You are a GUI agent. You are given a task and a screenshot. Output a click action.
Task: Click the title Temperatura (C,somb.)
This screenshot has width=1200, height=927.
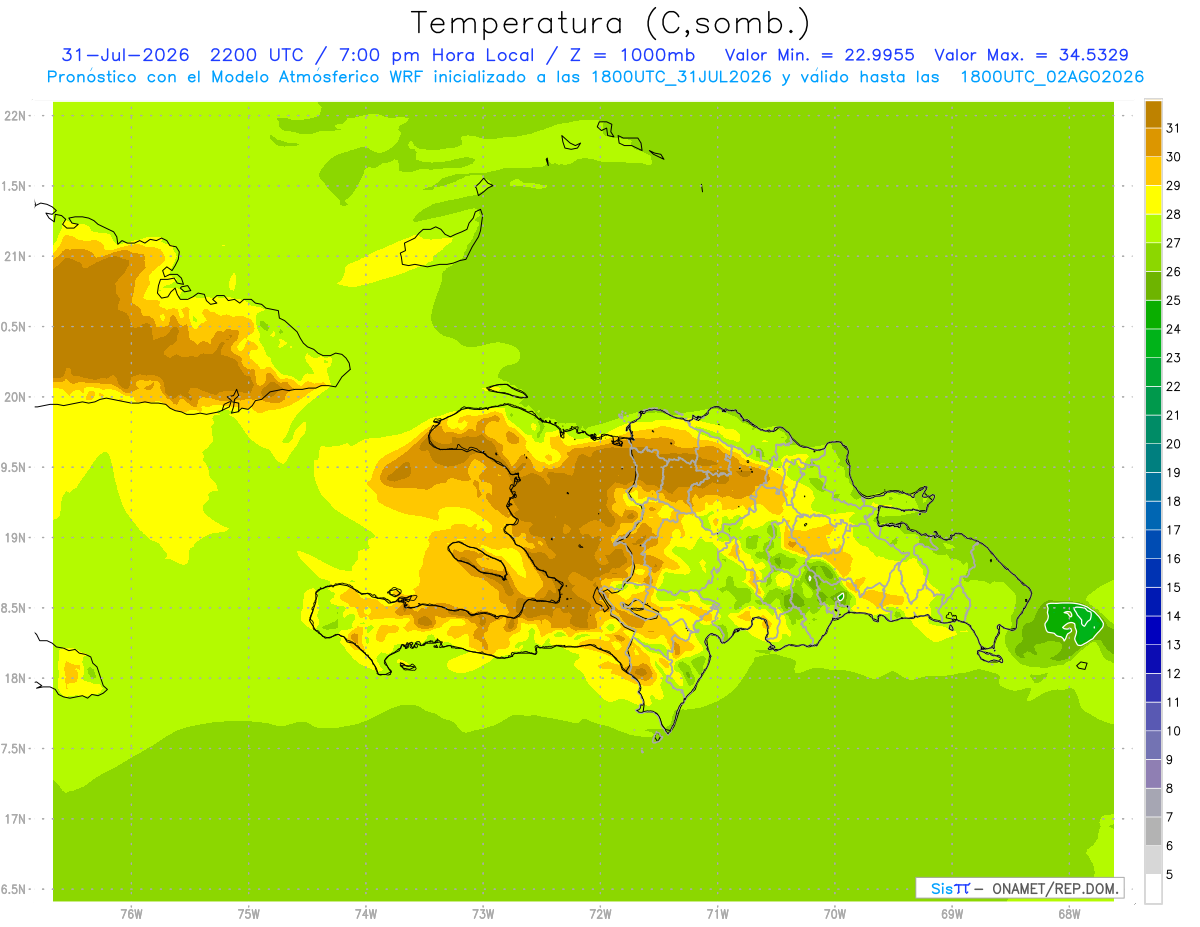coord(610,23)
